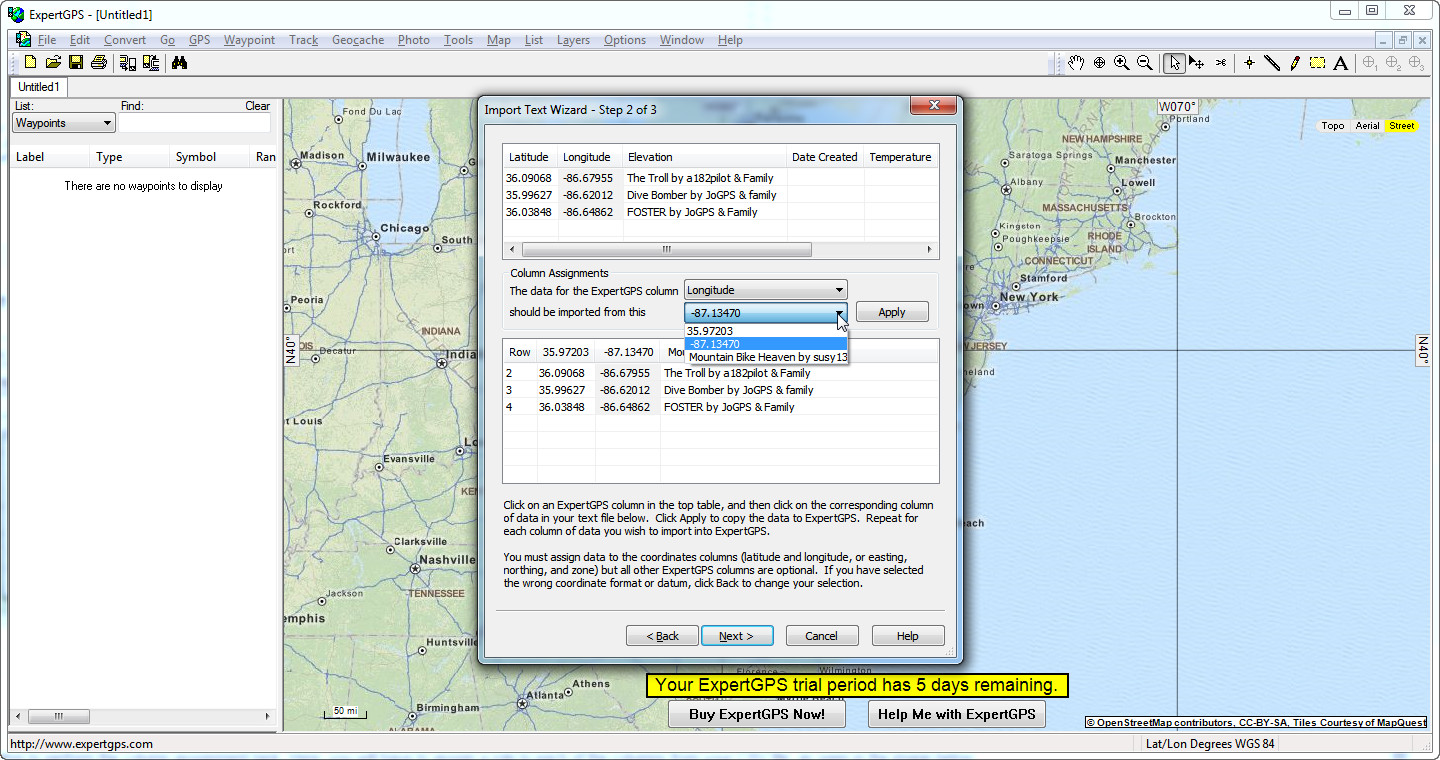Toggle the Street map view
The image size is (1440, 760).
(1402, 126)
